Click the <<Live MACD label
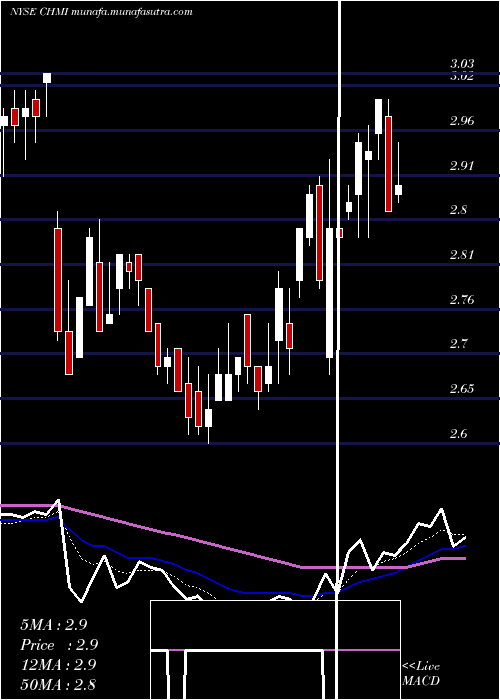The width and height of the screenshot is (500, 700). coord(421,674)
